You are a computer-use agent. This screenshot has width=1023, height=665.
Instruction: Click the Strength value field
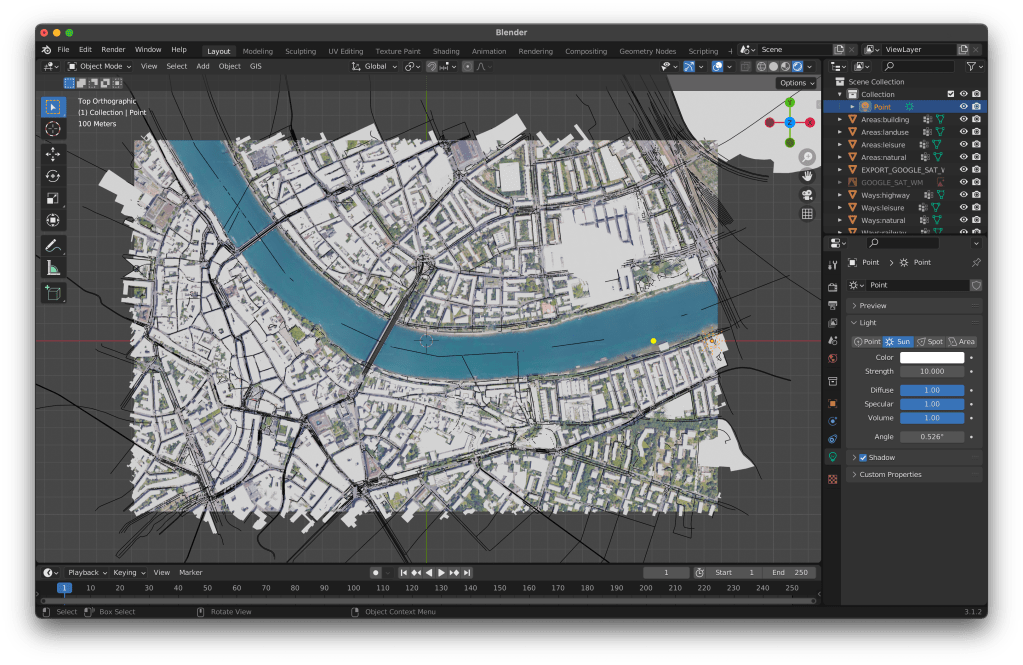[932, 372]
